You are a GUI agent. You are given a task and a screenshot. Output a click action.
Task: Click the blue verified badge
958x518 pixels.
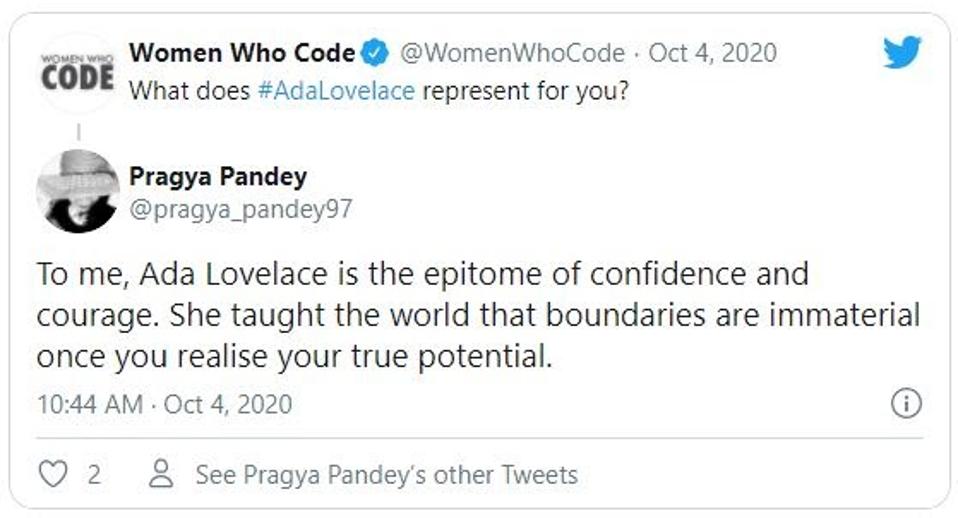point(375,52)
